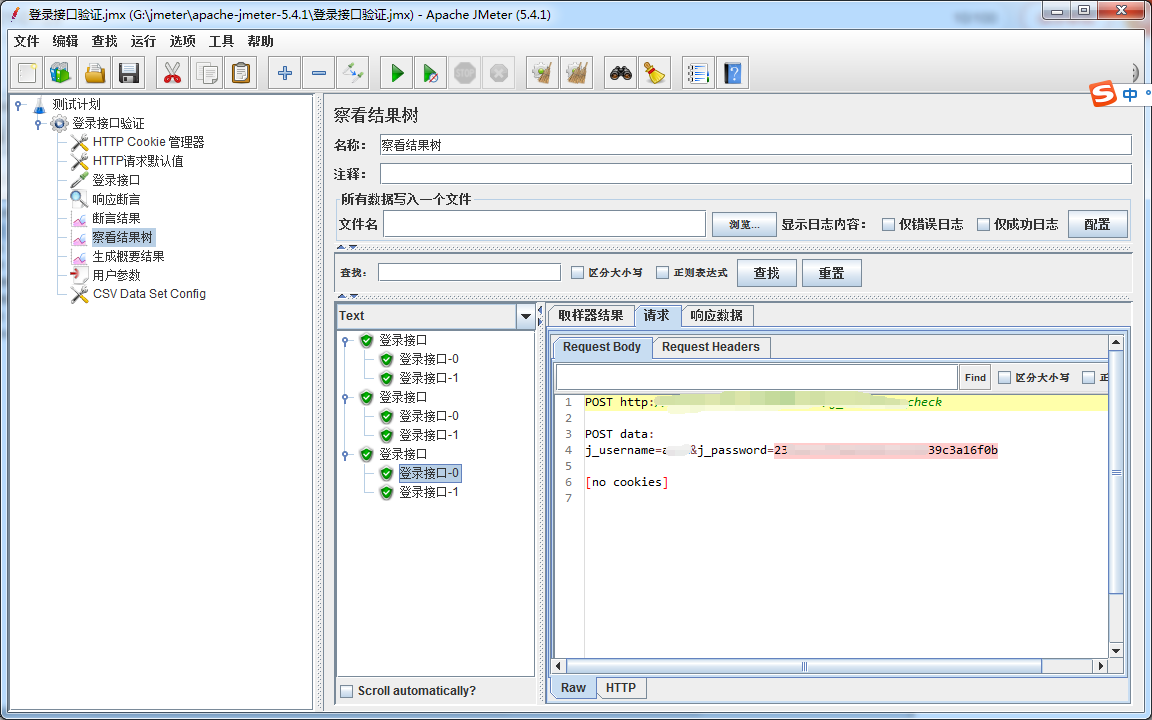This screenshot has width=1152, height=720.
Task: Click the Toggle enable/disable icon
Action: point(352,73)
